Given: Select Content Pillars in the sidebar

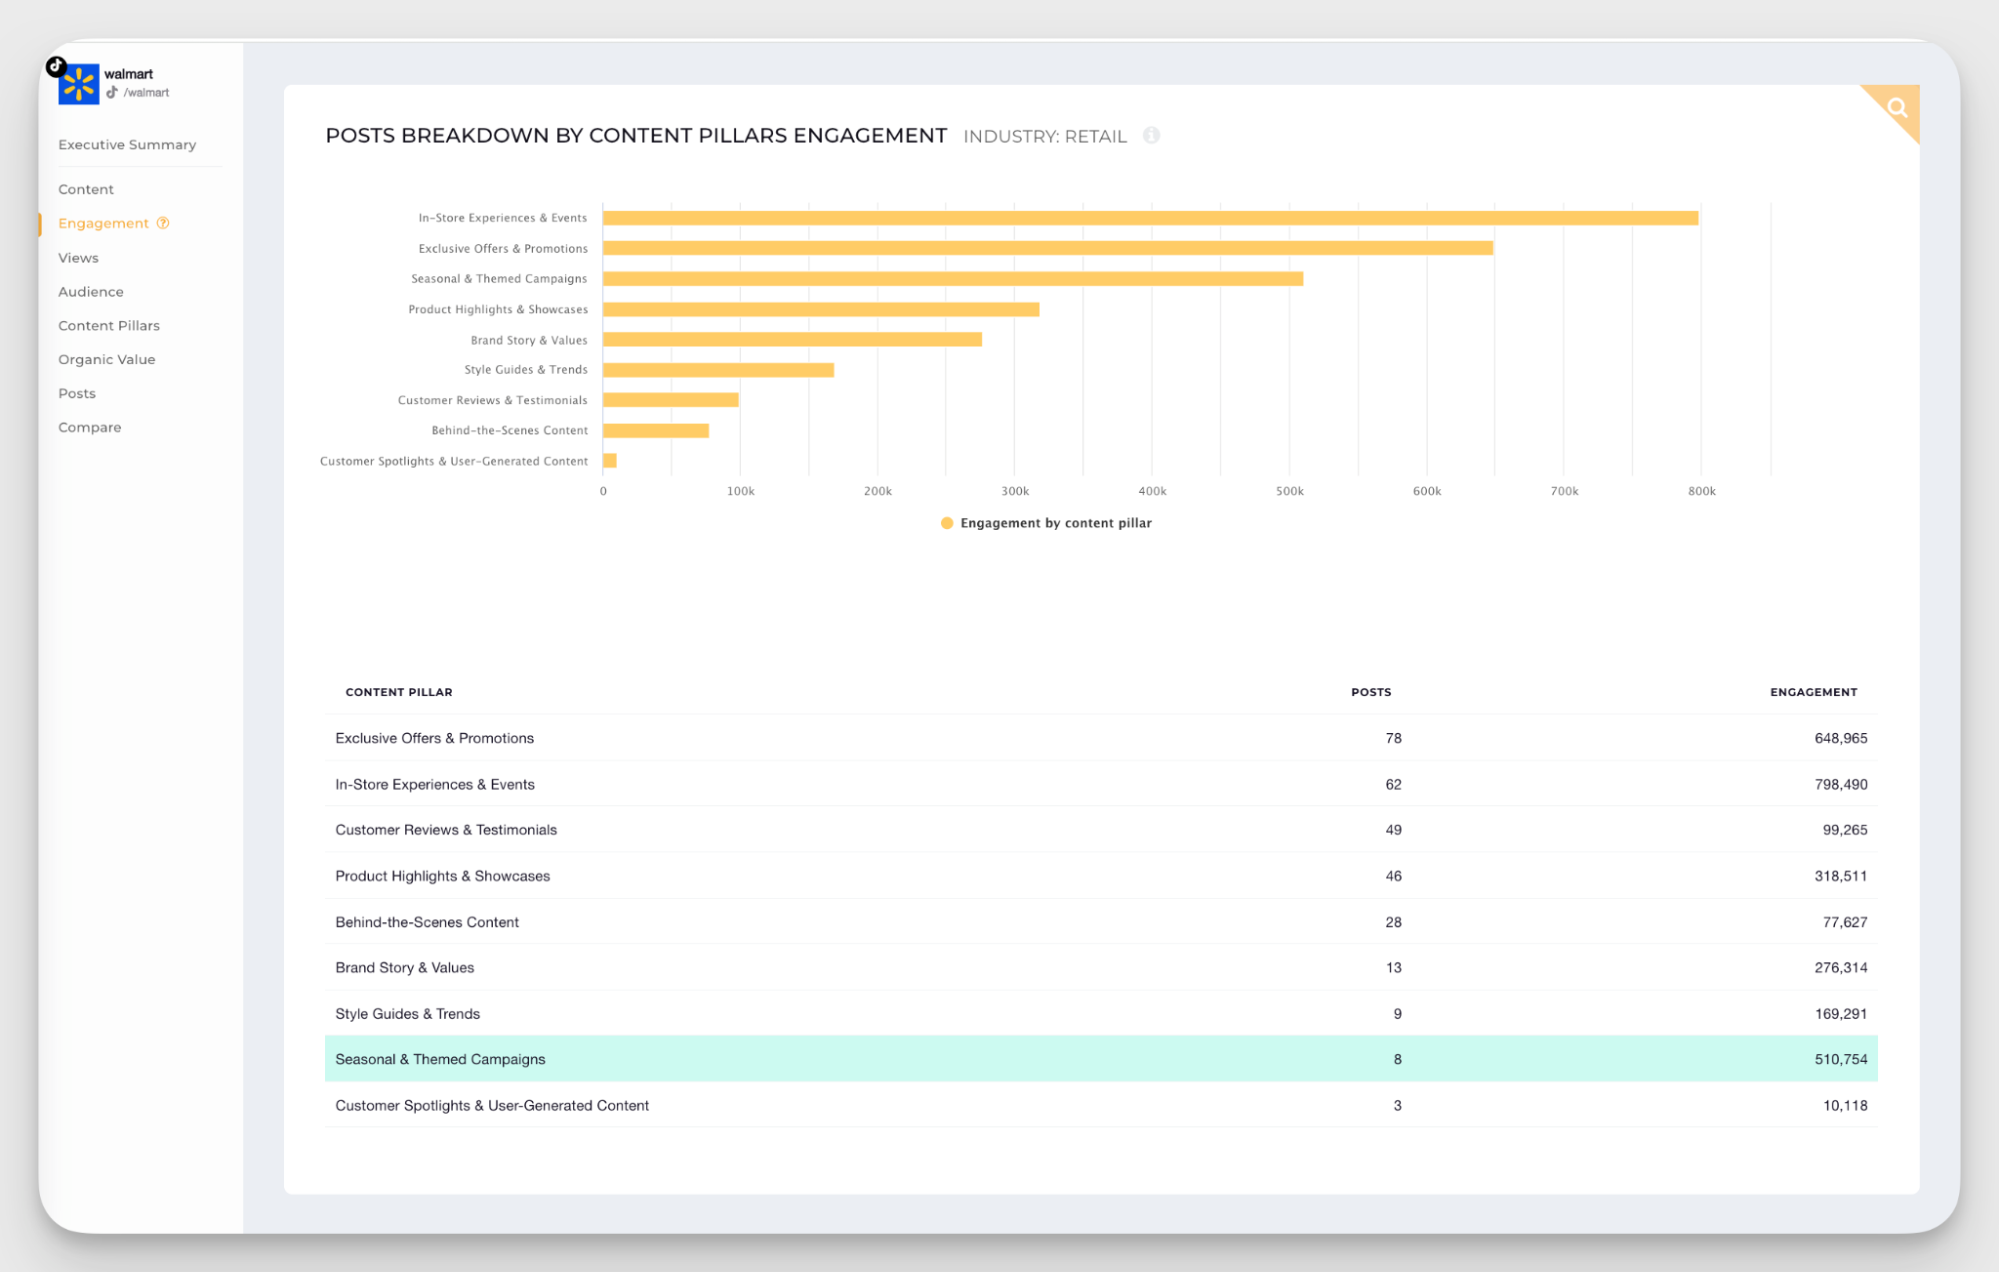Looking at the screenshot, I should [x=109, y=325].
